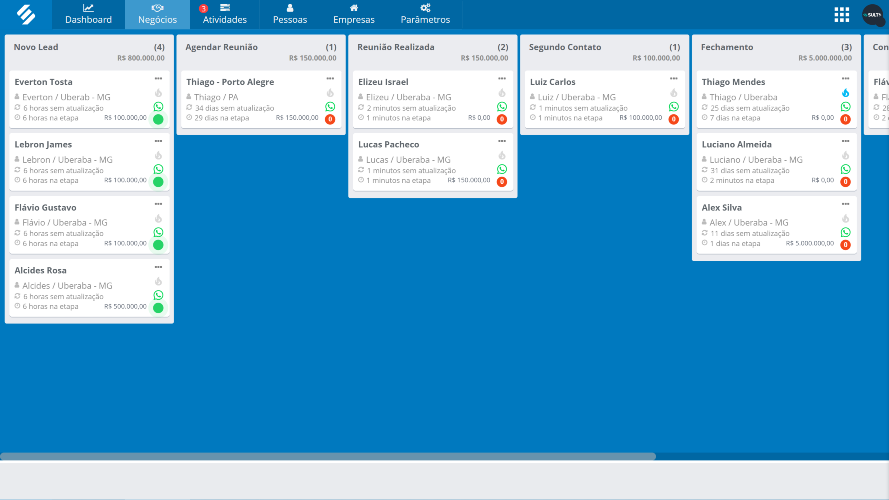The height and width of the screenshot is (500, 889).
Task: Toggle the blue flame on Thiago Mendes card
Action: (845, 93)
